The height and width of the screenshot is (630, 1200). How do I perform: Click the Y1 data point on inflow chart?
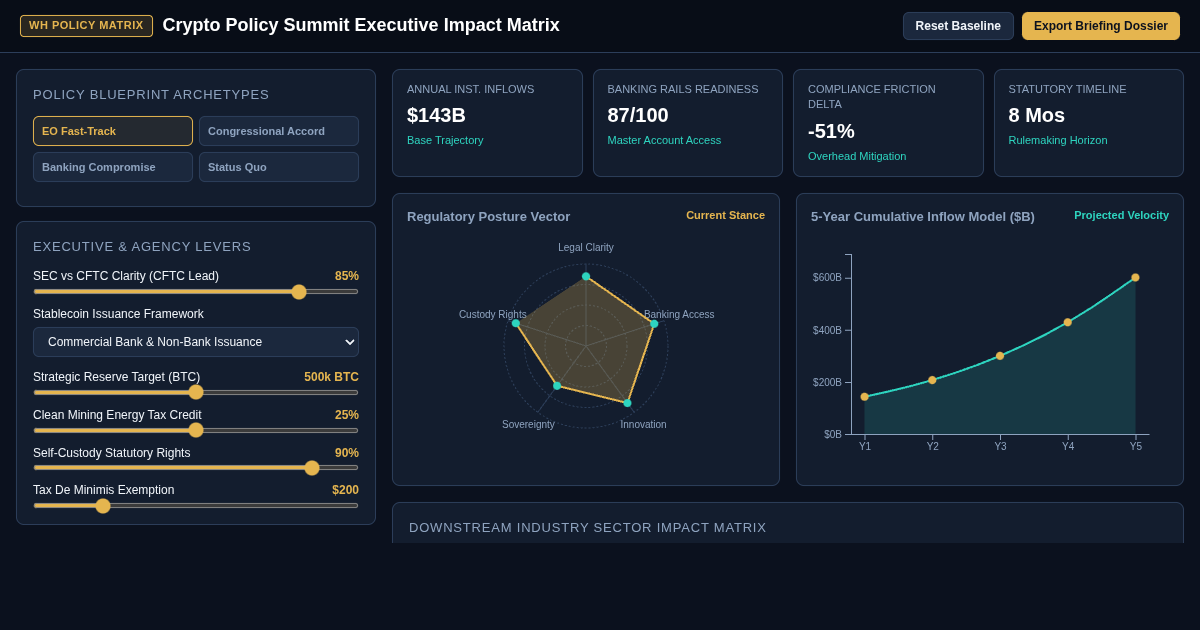[865, 397]
